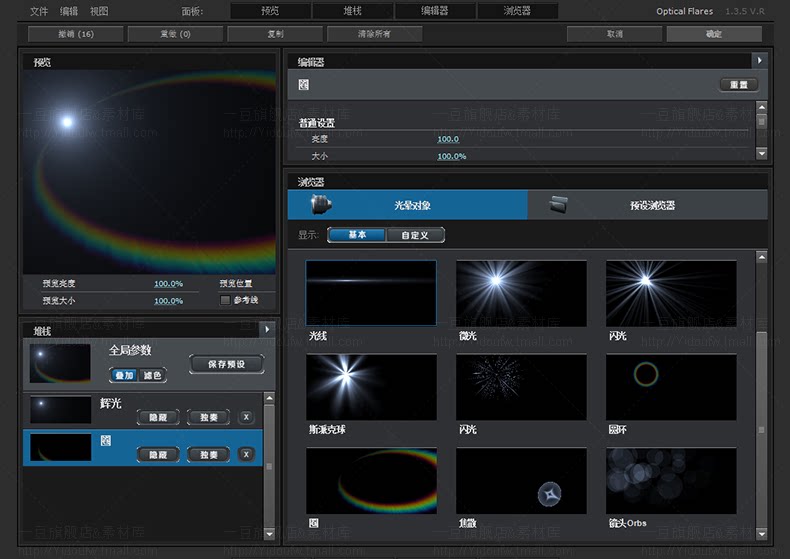Add the 微光 glint flare element
Screen dimensions: 790x559
coord(521,293)
